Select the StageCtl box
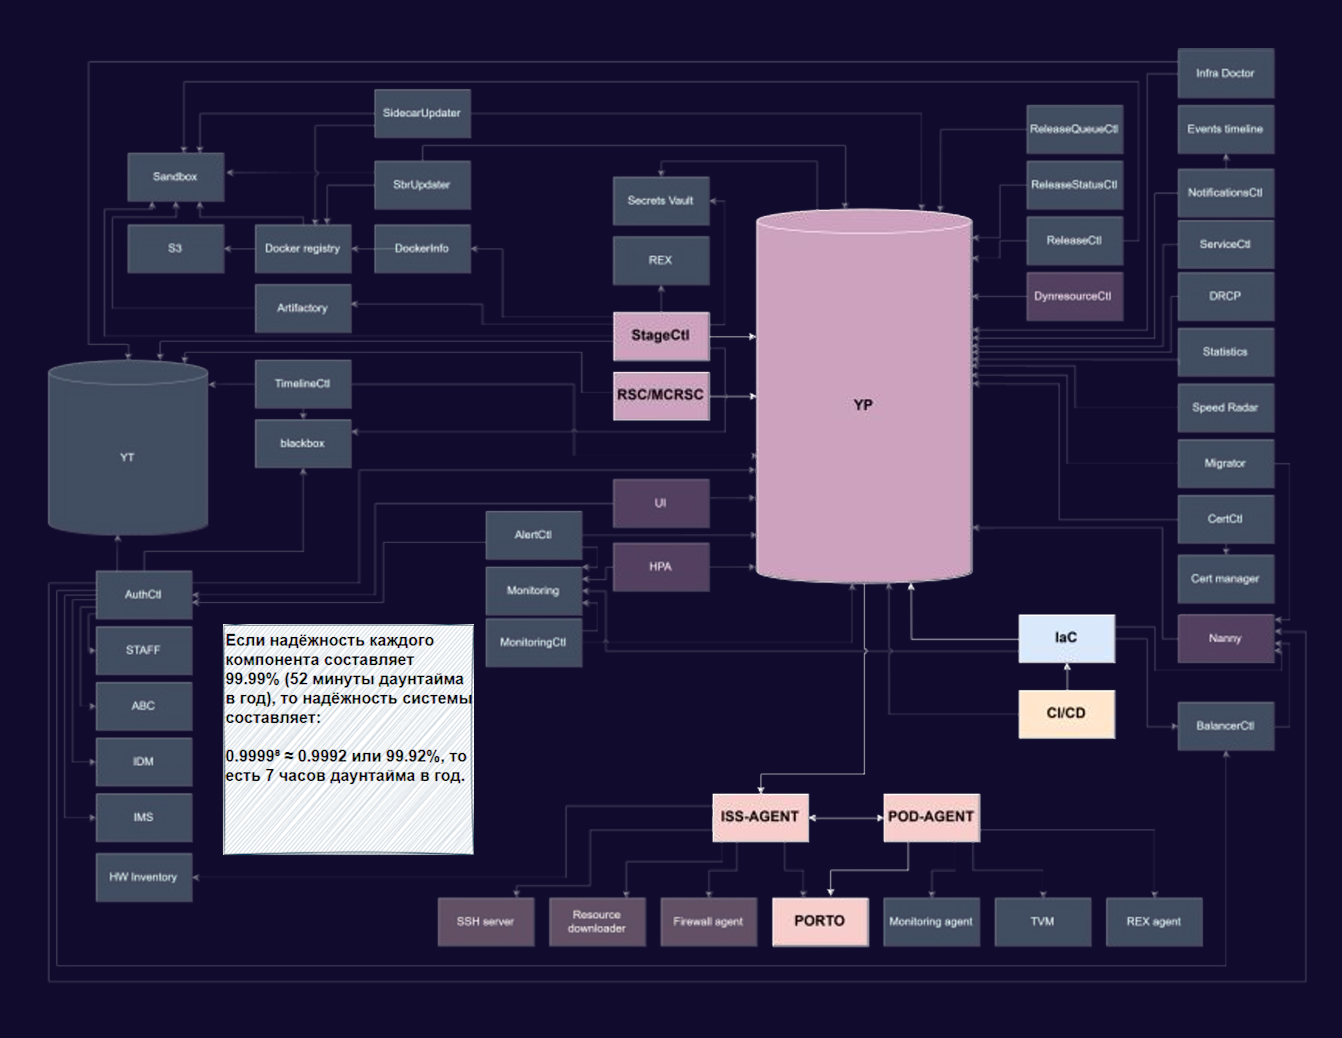Screen dimensions: 1342x1038 [x=661, y=336]
